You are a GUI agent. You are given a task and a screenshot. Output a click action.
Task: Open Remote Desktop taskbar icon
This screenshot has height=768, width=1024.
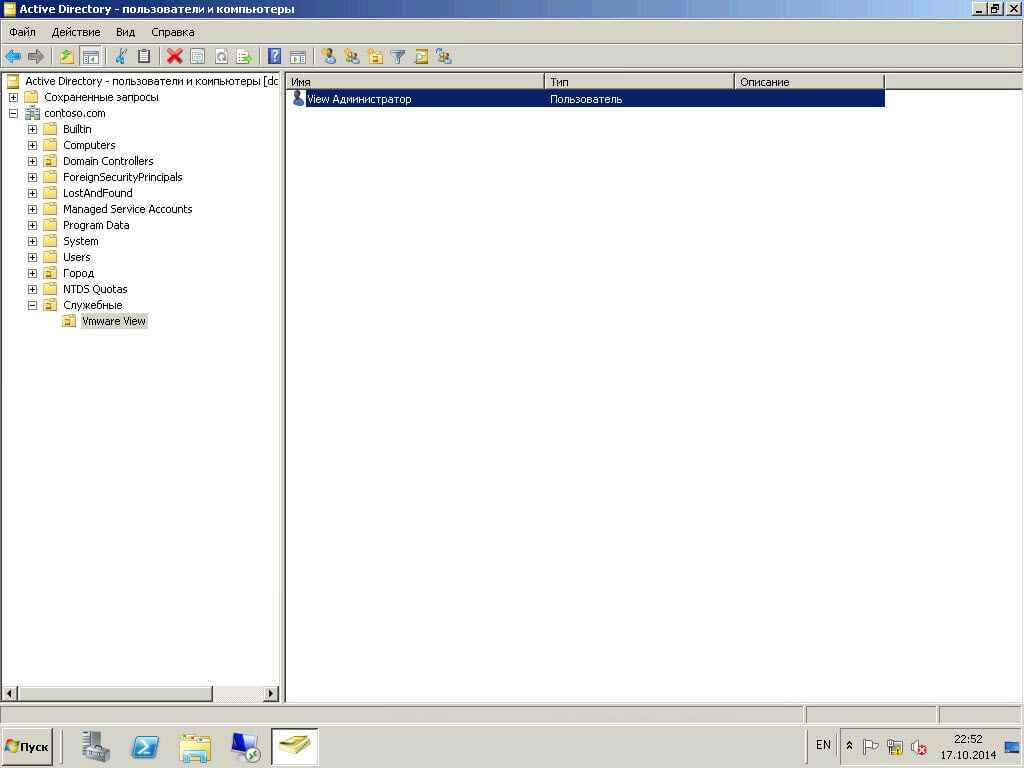(x=246, y=747)
